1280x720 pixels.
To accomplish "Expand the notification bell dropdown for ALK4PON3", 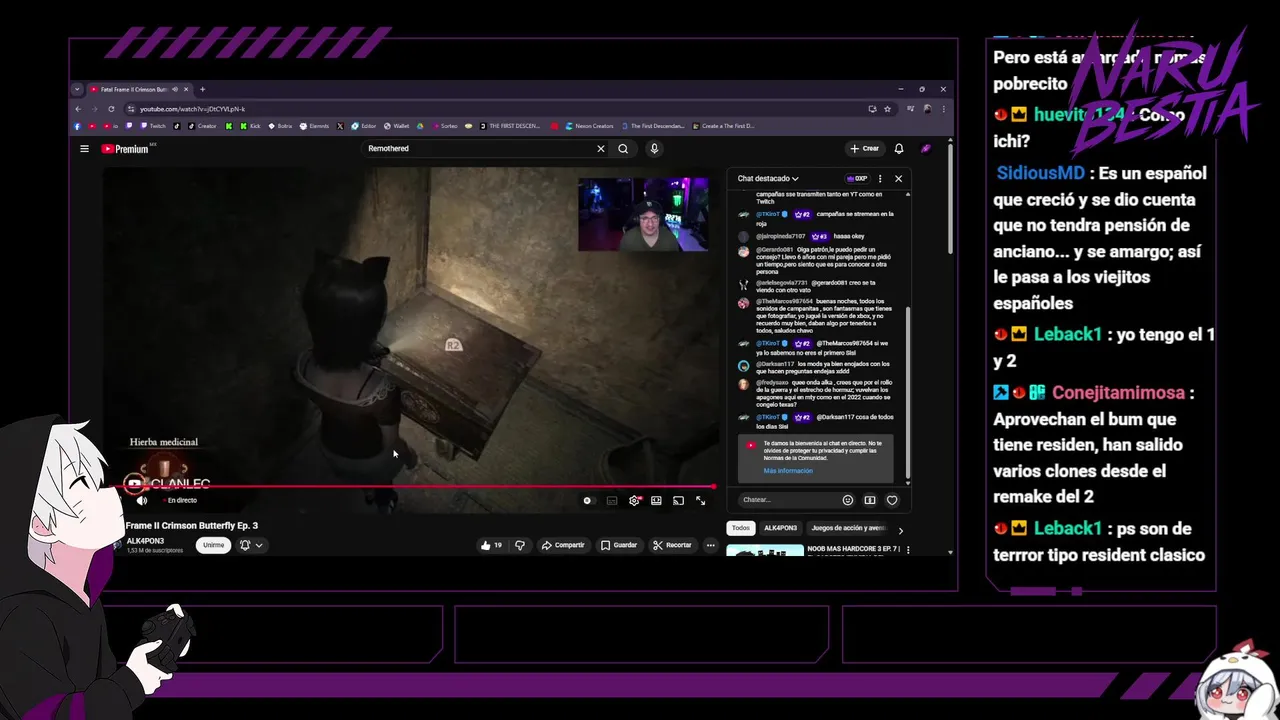I will click(x=259, y=545).
